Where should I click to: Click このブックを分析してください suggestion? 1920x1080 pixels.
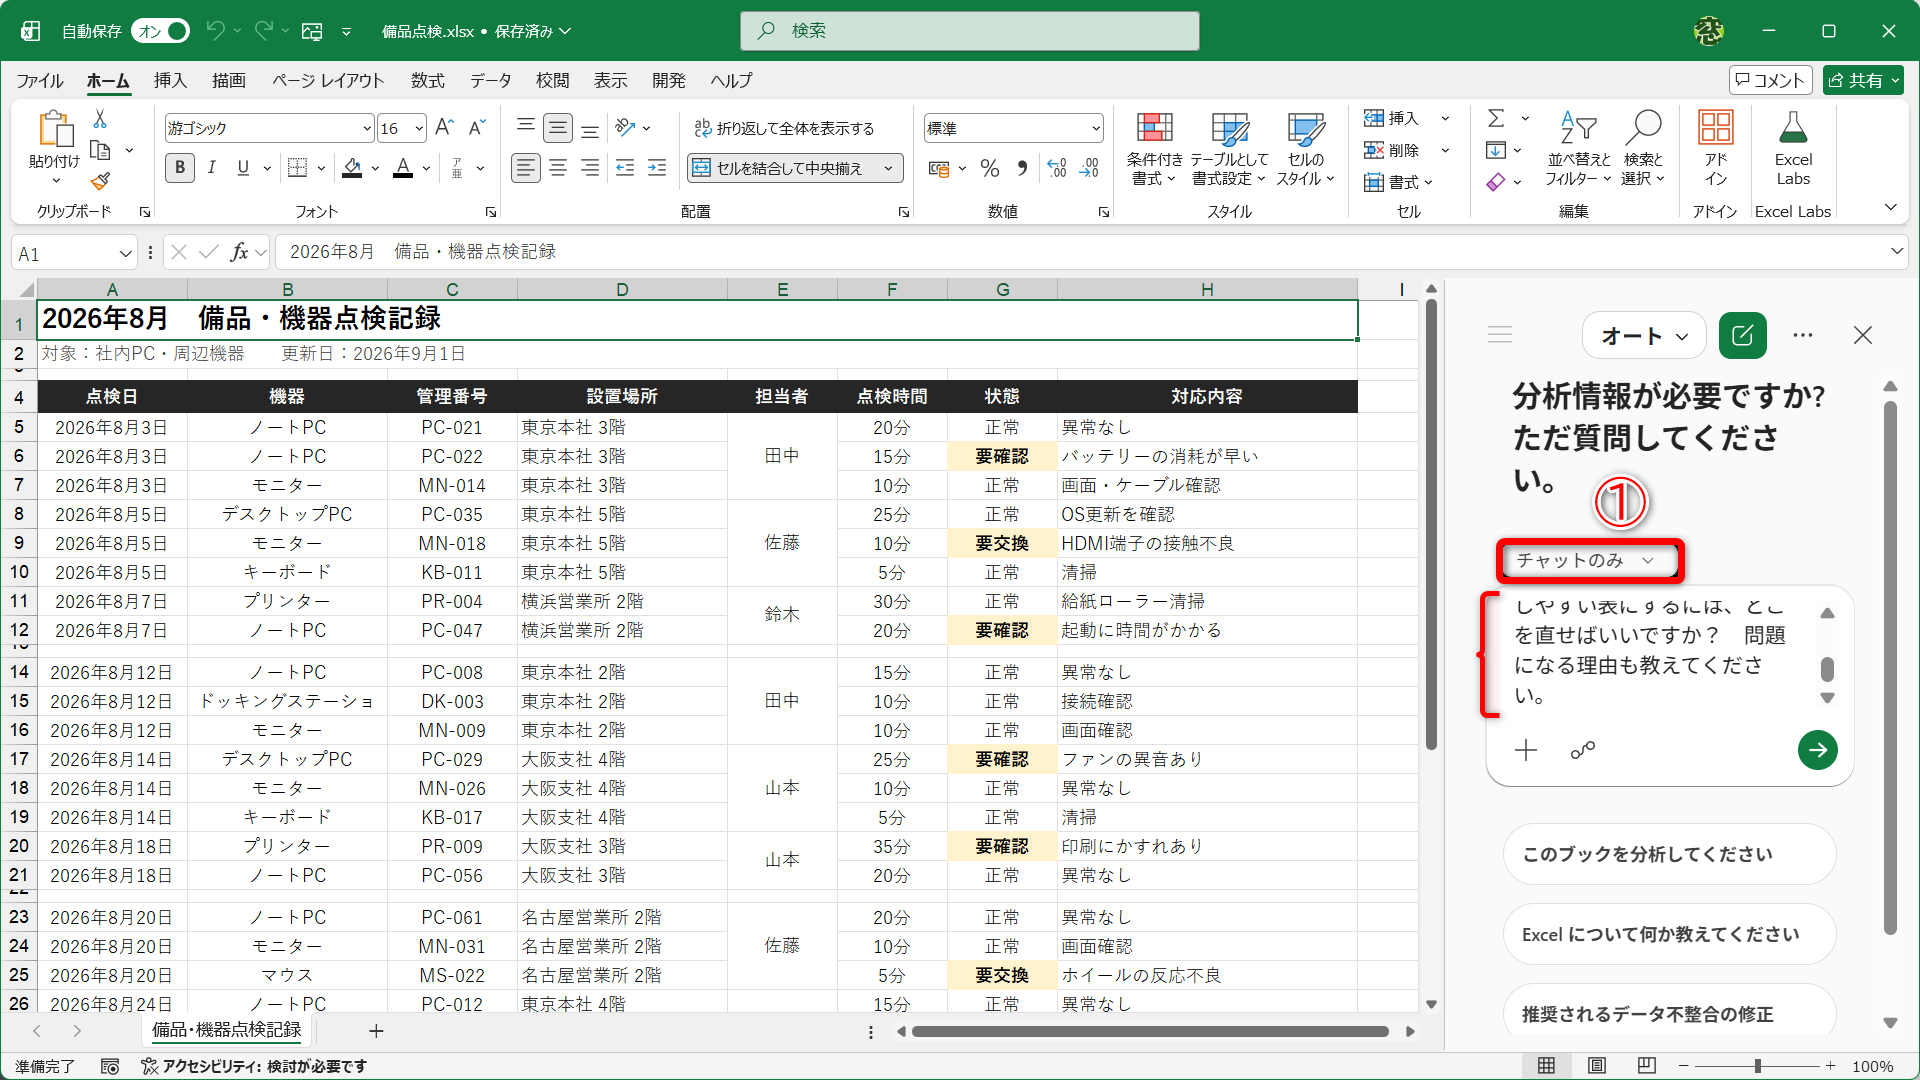(1669, 854)
